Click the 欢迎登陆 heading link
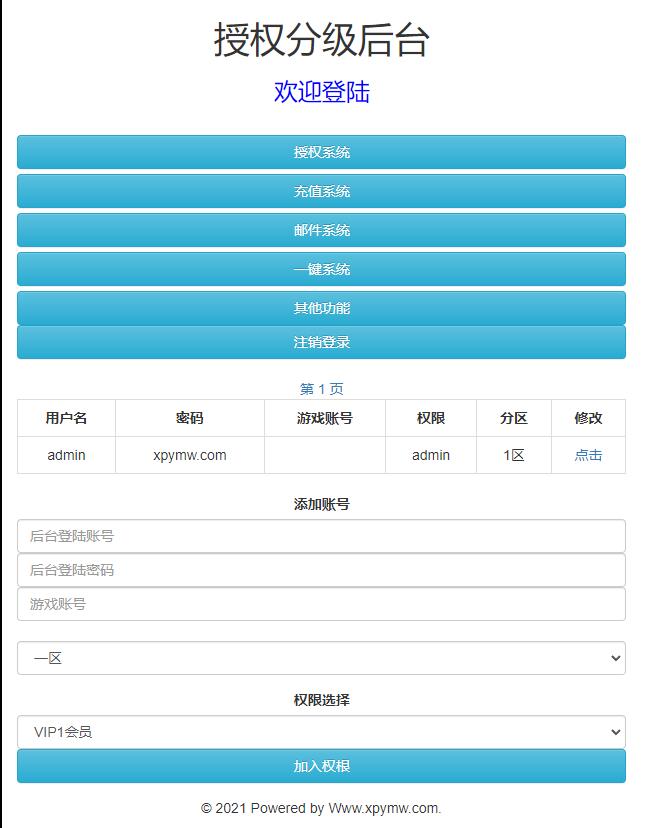The width and height of the screenshot is (659, 828). click(321, 92)
